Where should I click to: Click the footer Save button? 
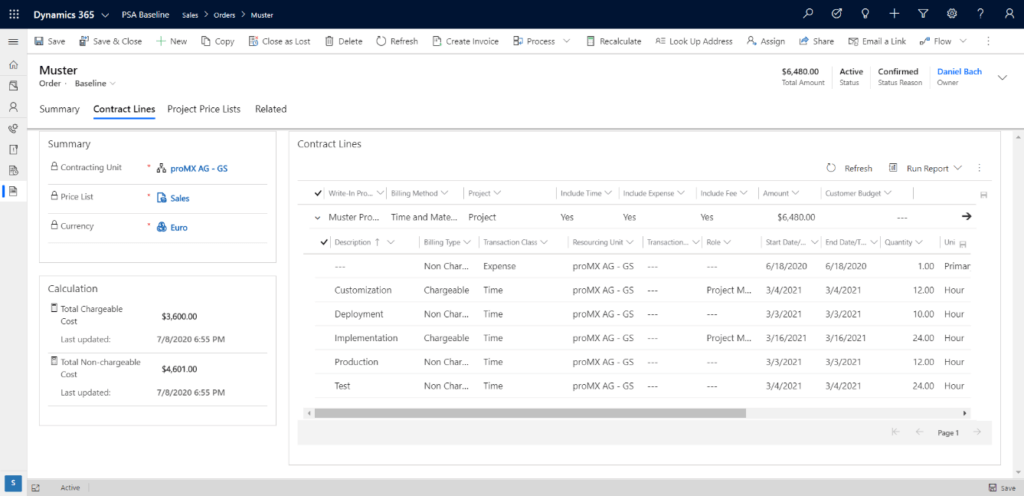1002,488
